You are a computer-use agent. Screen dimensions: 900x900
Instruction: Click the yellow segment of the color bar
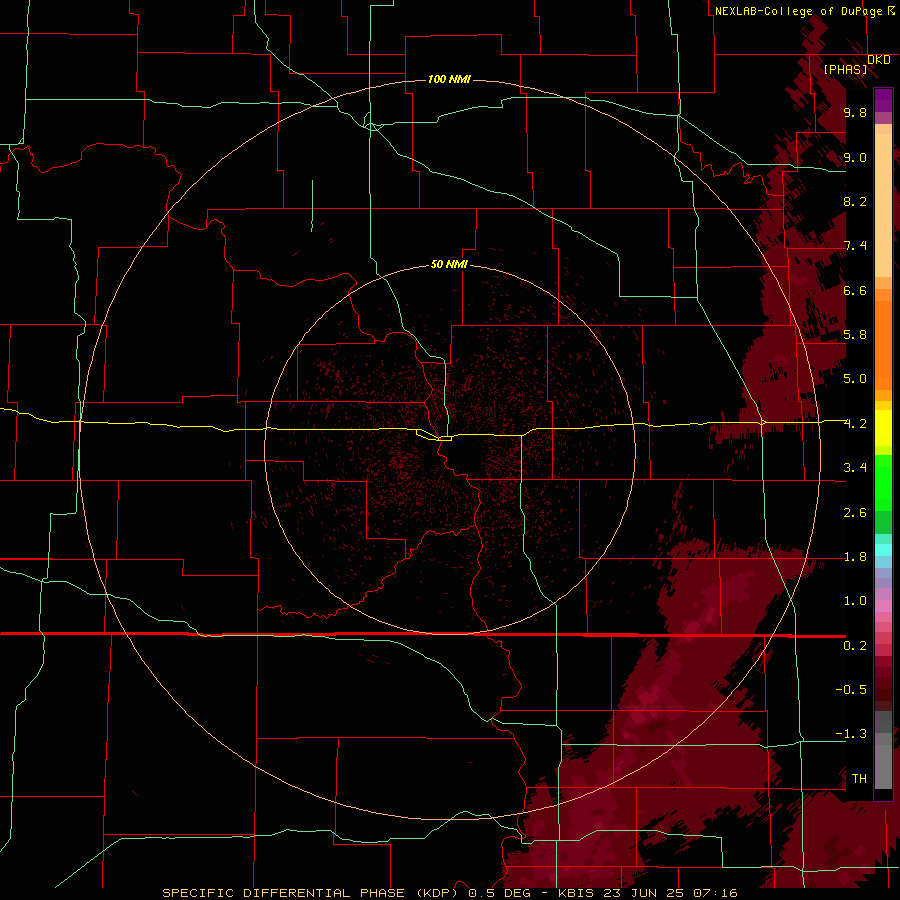883,428
